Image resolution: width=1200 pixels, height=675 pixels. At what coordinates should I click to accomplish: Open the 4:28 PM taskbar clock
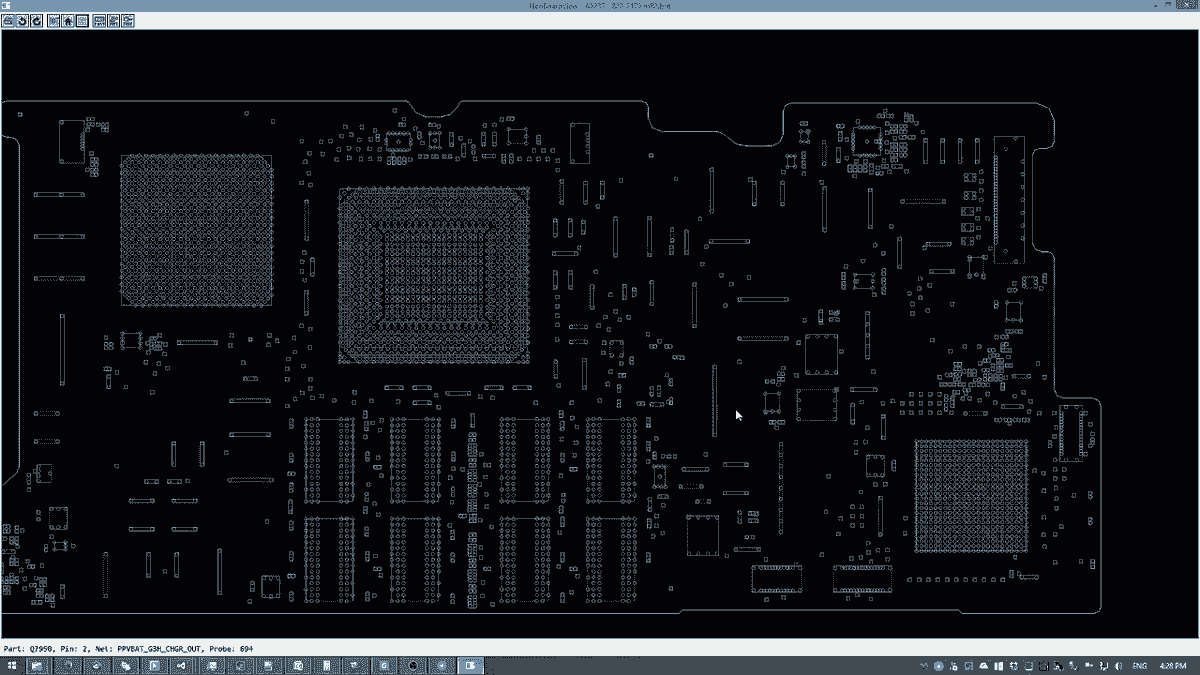coord(1172,666)
